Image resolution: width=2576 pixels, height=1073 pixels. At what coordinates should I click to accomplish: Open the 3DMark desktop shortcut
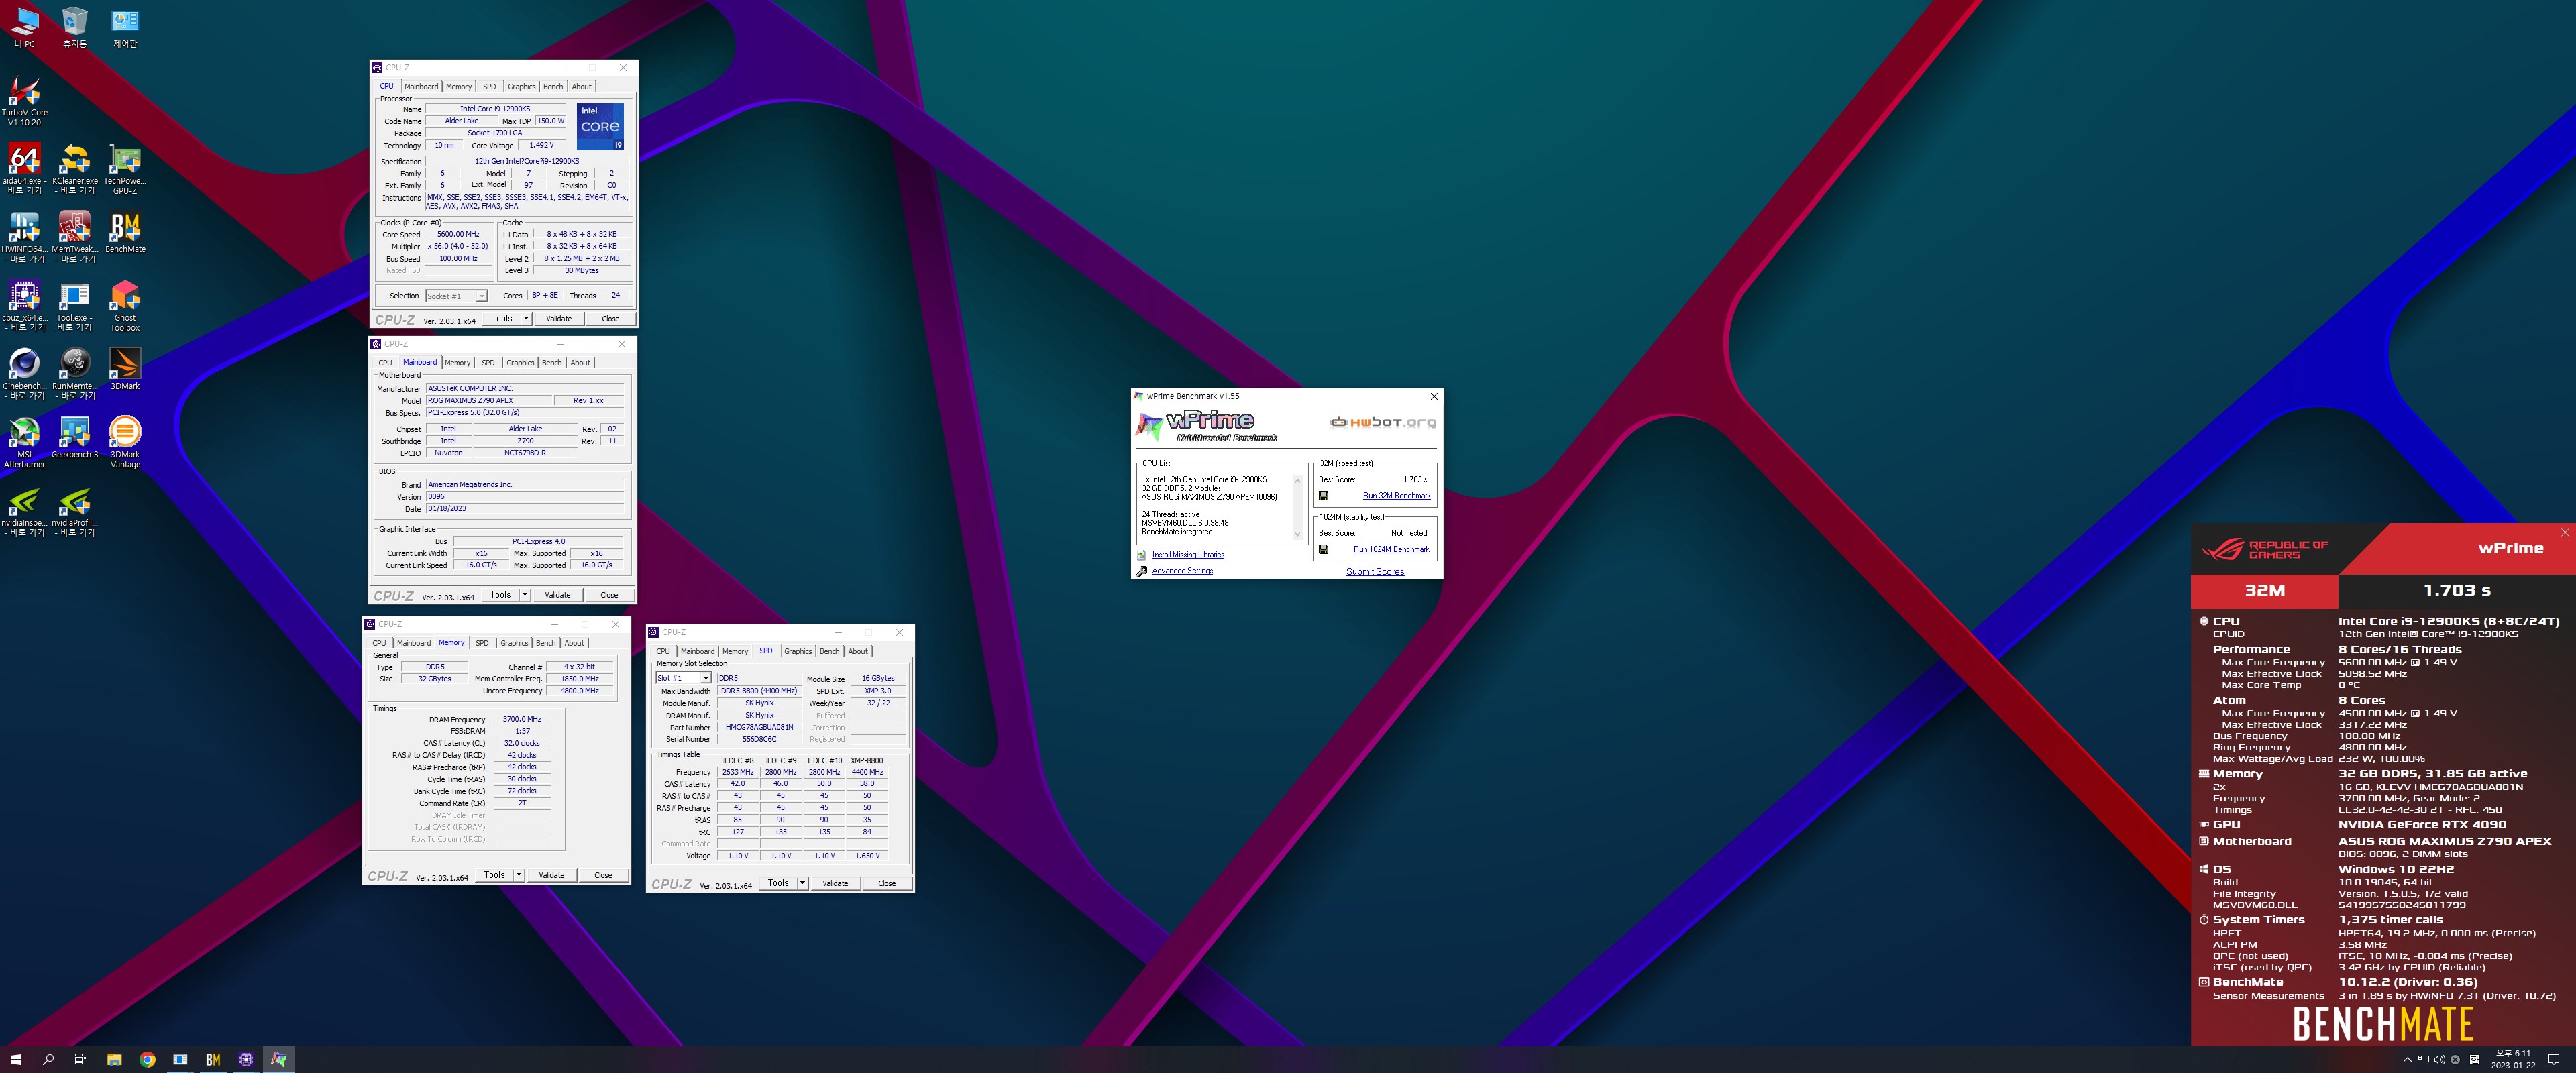[125, 368]
